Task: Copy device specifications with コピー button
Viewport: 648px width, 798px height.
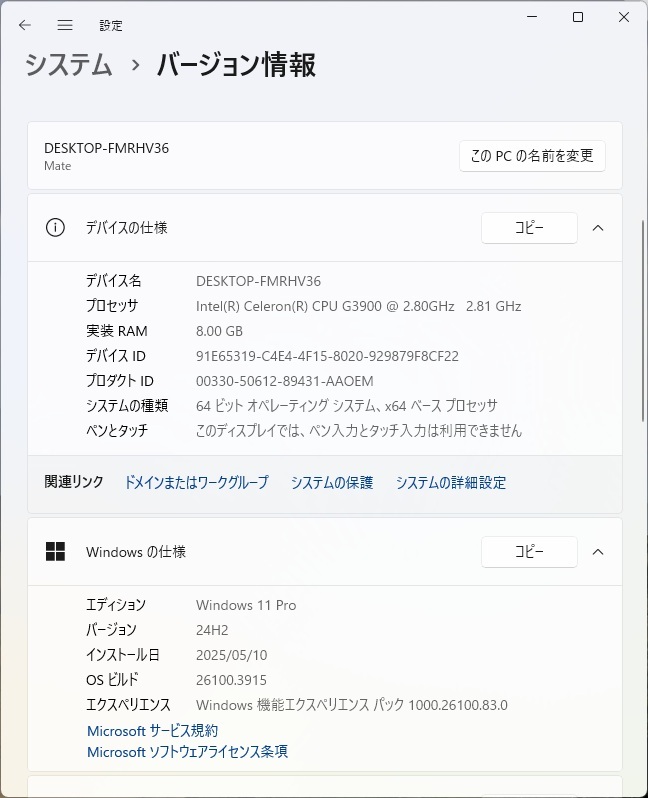Action: coord(529,227)
